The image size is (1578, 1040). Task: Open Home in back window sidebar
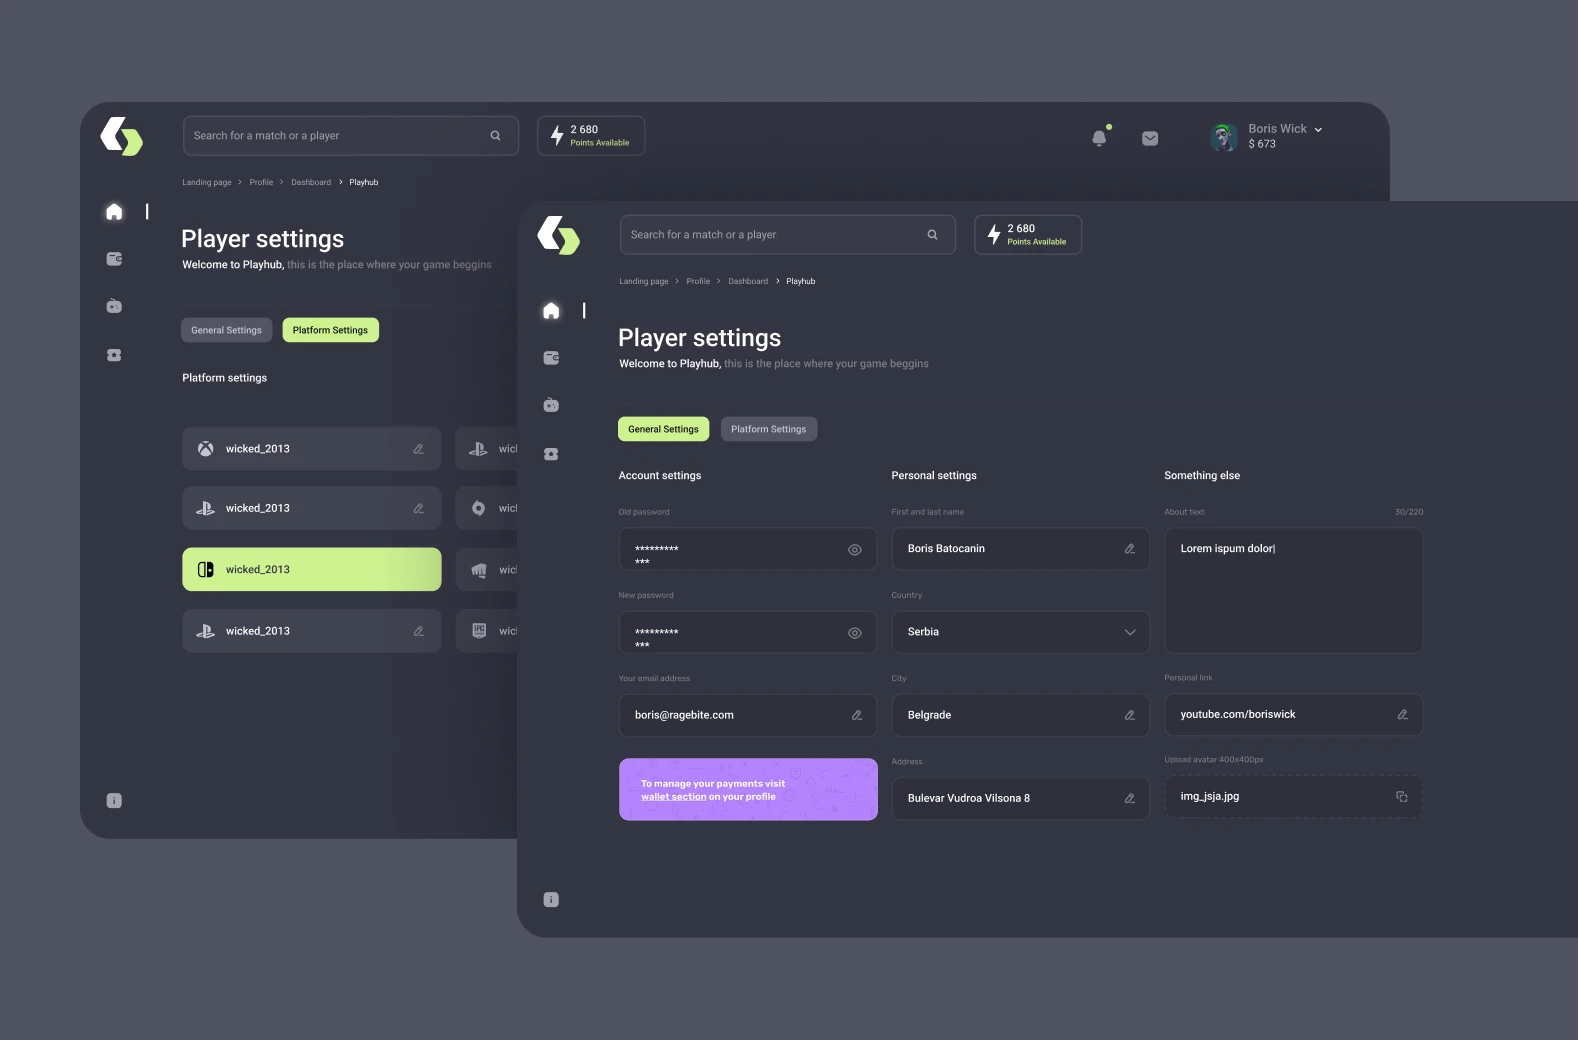[114, 211]
